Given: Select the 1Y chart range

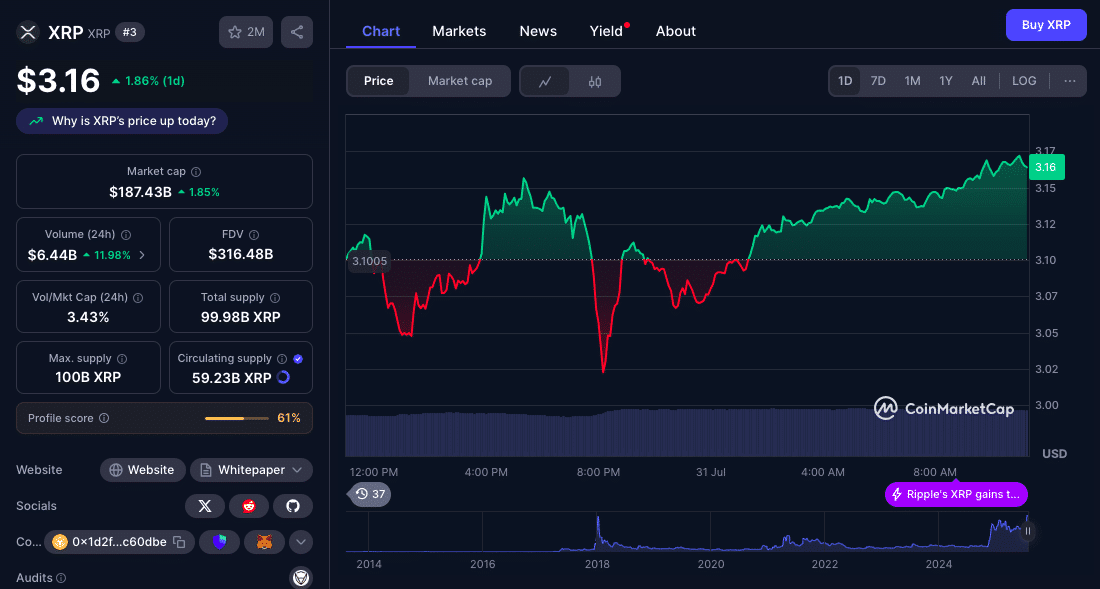Looking at the screenshot, I should click(x=945, y=80).
